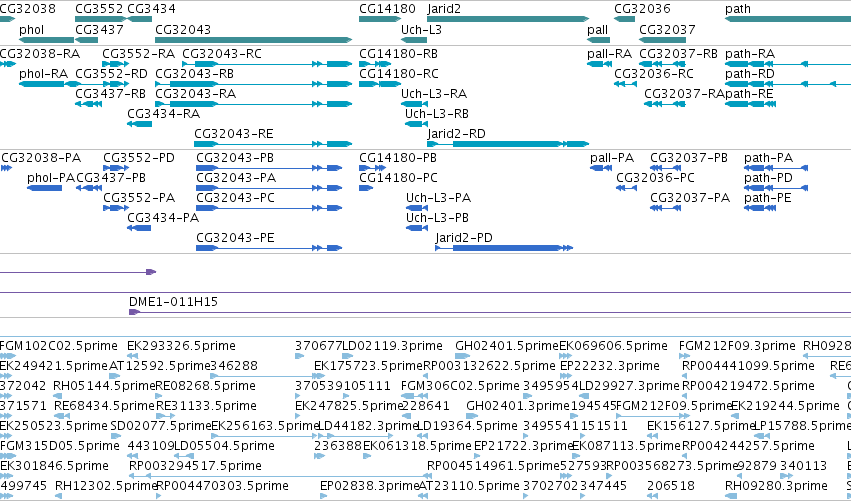Select protein Jarid2-PD label
The width and height of the screenshot is (851, 501).
click(464, 238)
